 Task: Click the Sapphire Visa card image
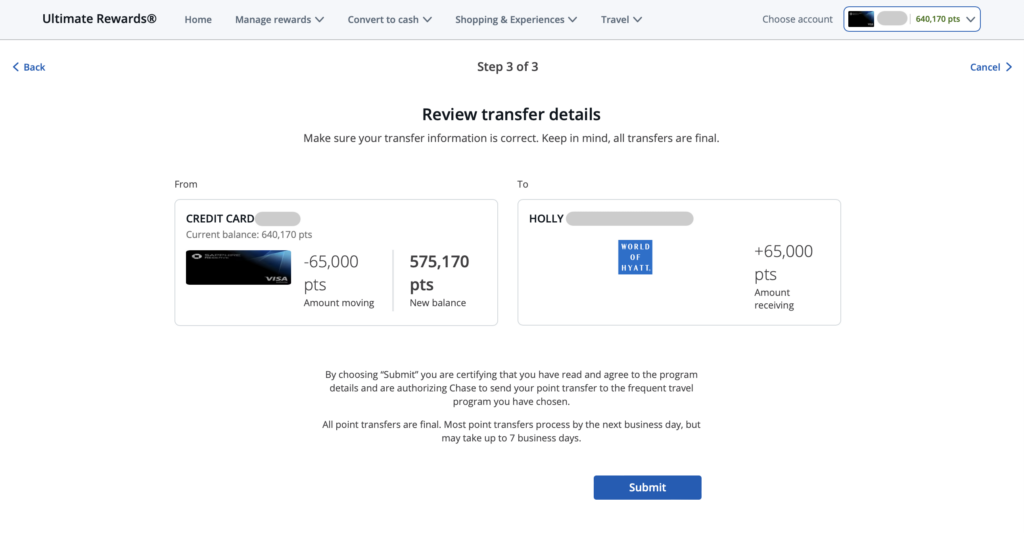coord(238,267)
